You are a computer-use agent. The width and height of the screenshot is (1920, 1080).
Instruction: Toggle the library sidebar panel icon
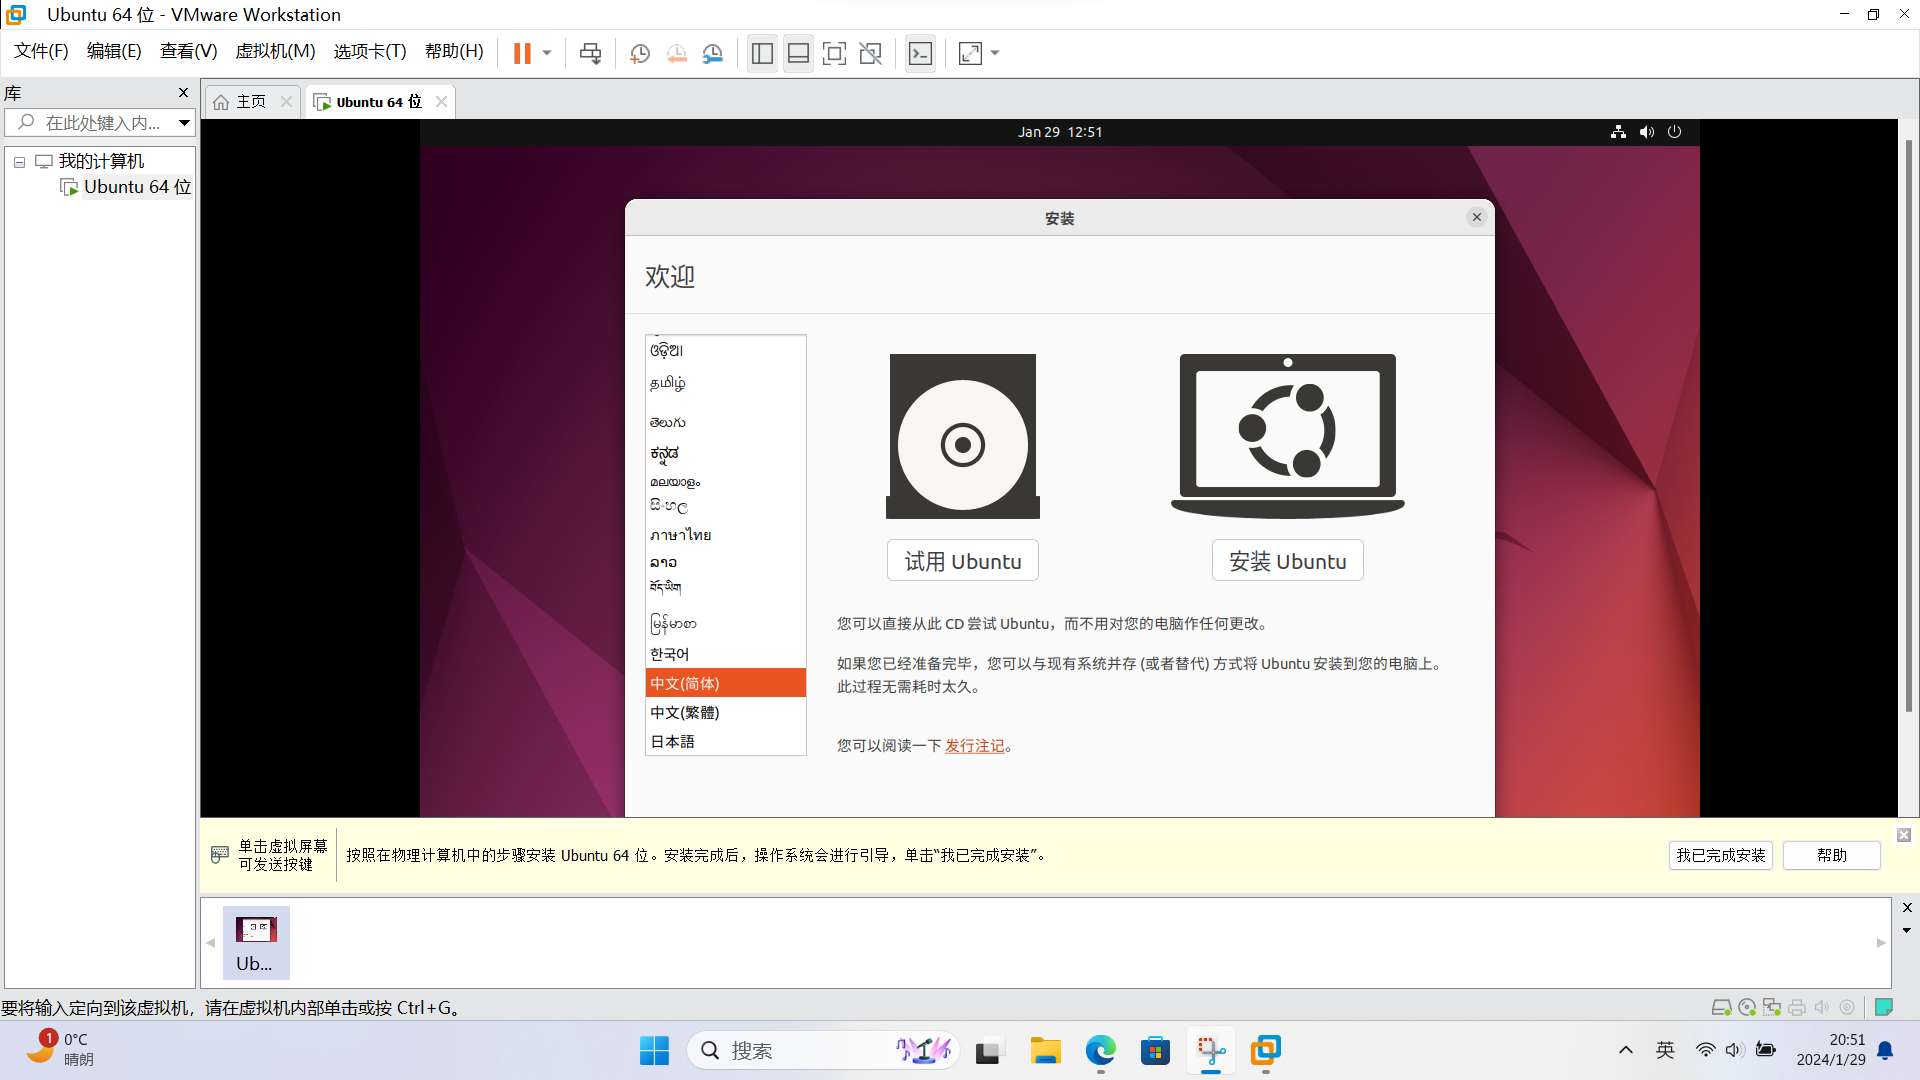(762, 54)
